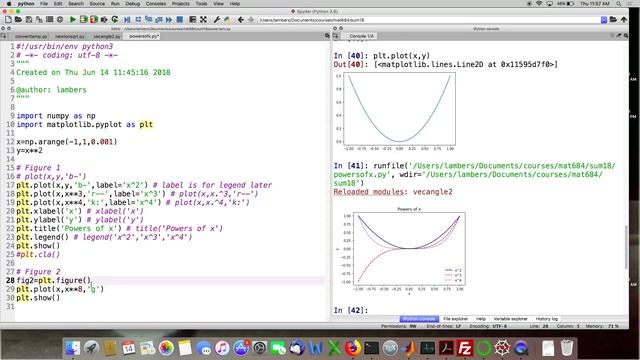Image resolution: width=640 pixels, height=360 pixels.
Task: Open Spotlight search in menu bar
Action: click(x=619, y=3)
